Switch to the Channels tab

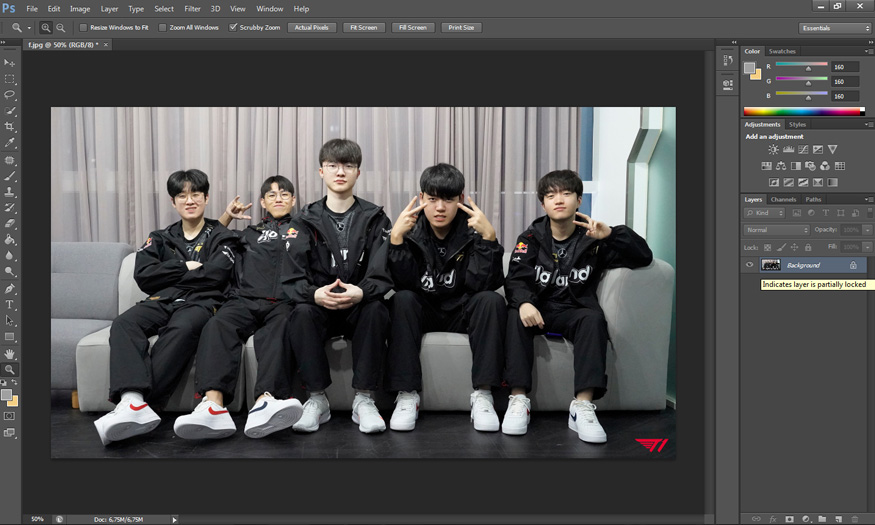click(783, 199)
